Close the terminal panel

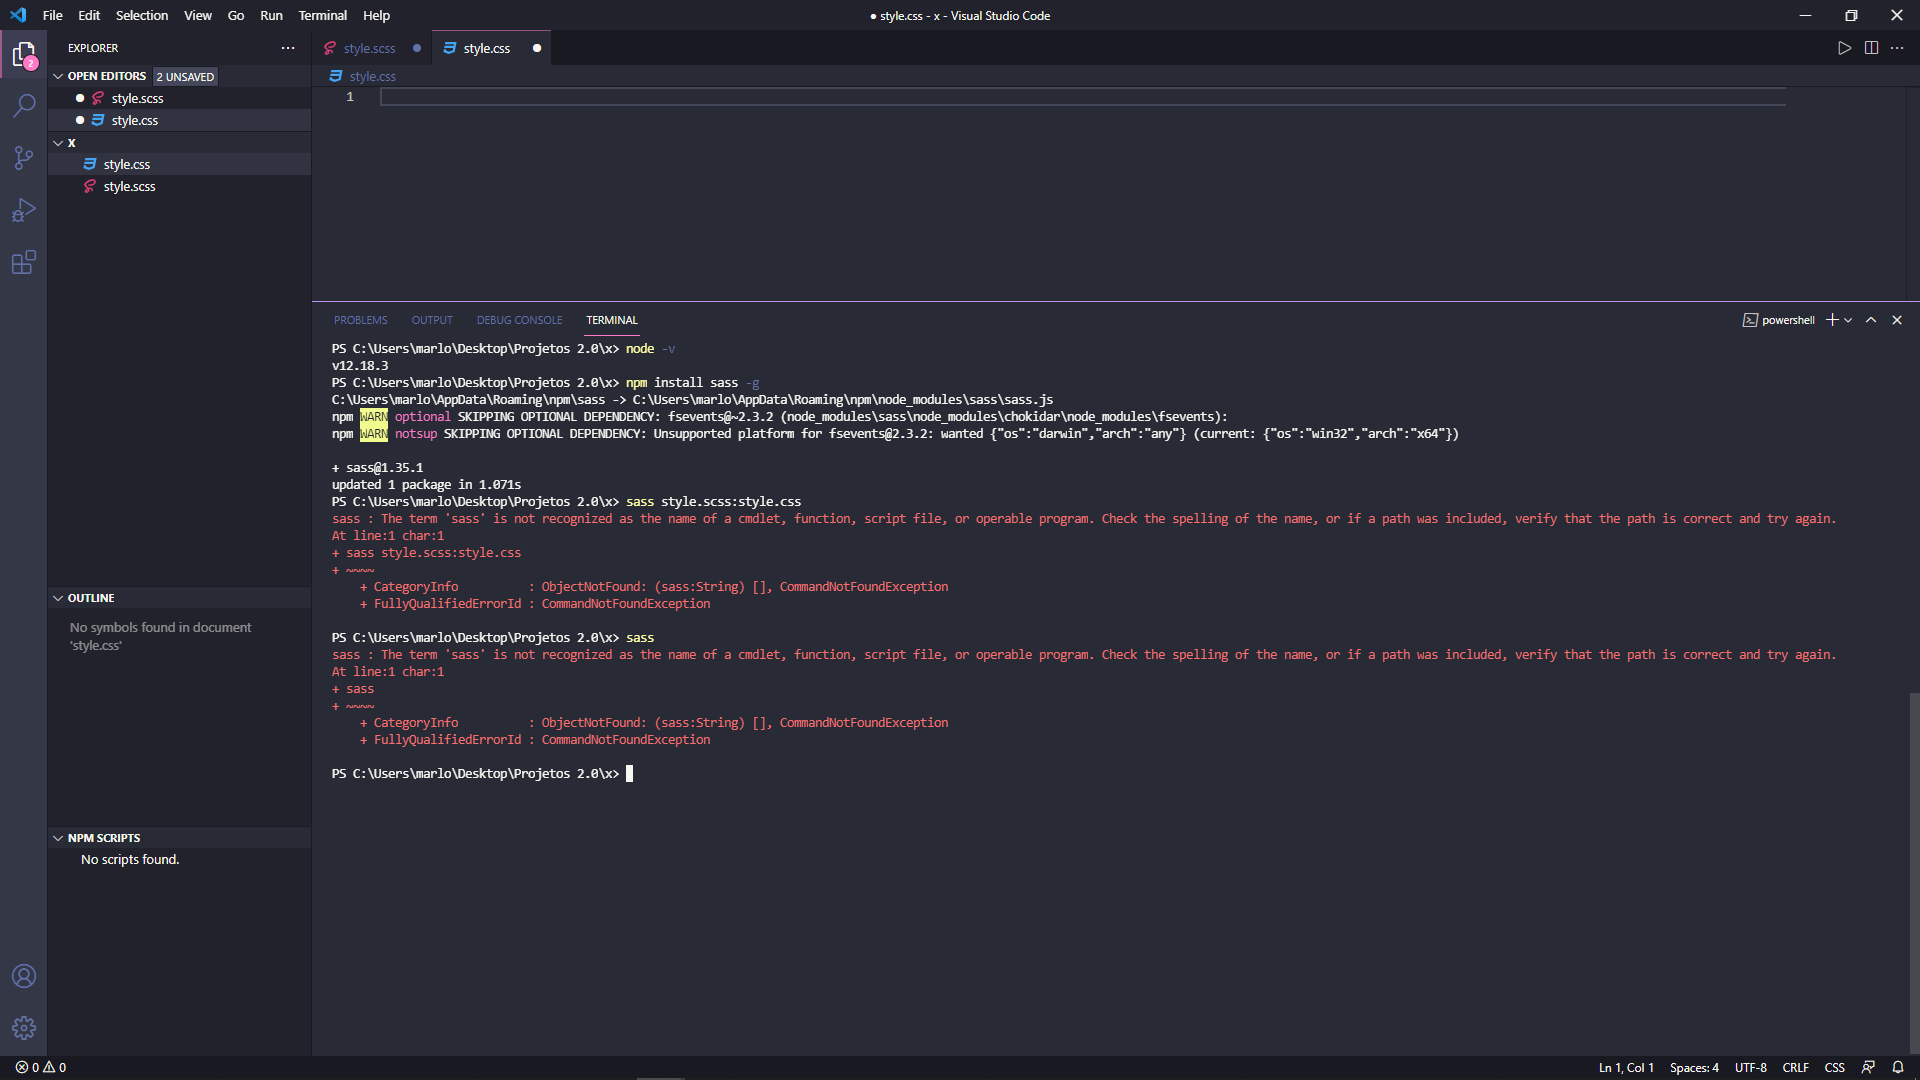pyautogui.click(x=1897, y=320)
